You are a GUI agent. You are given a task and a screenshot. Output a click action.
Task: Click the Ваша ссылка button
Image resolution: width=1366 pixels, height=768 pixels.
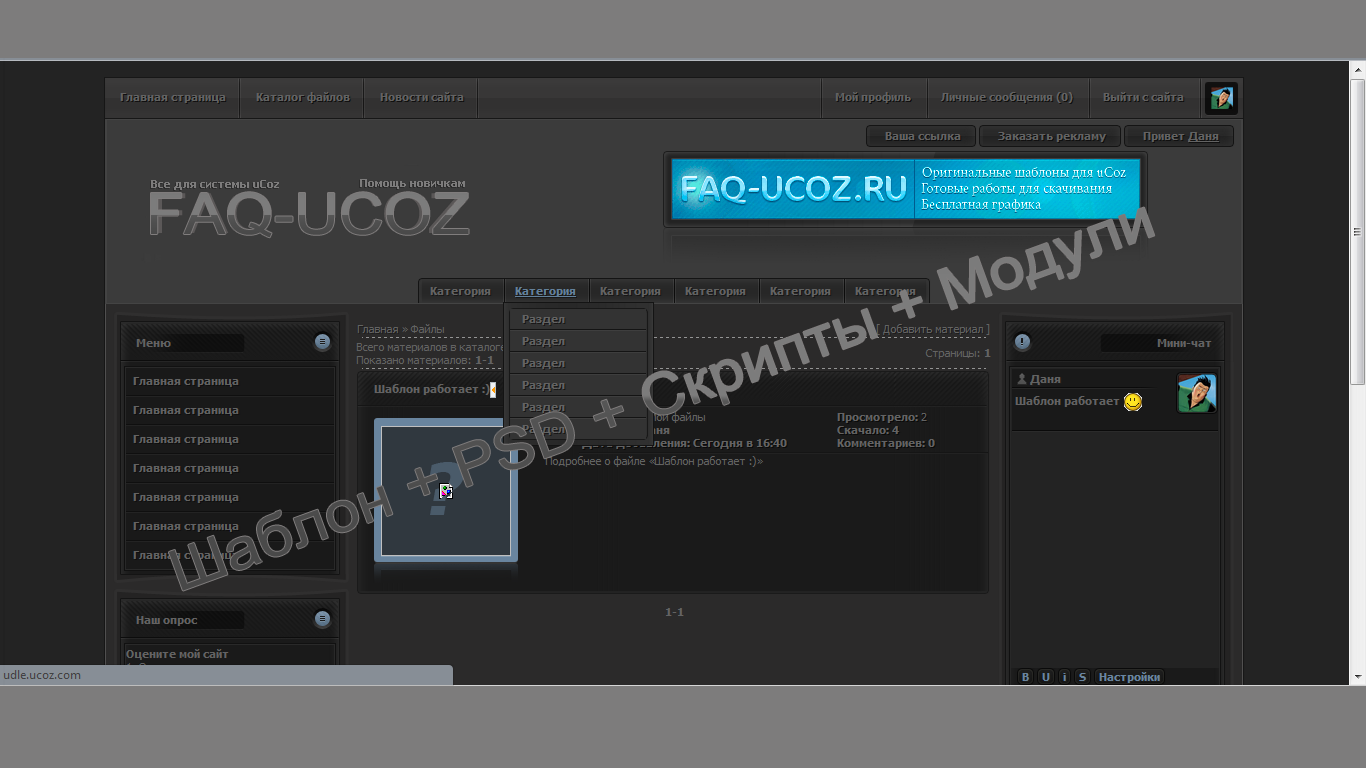point(922,136)
